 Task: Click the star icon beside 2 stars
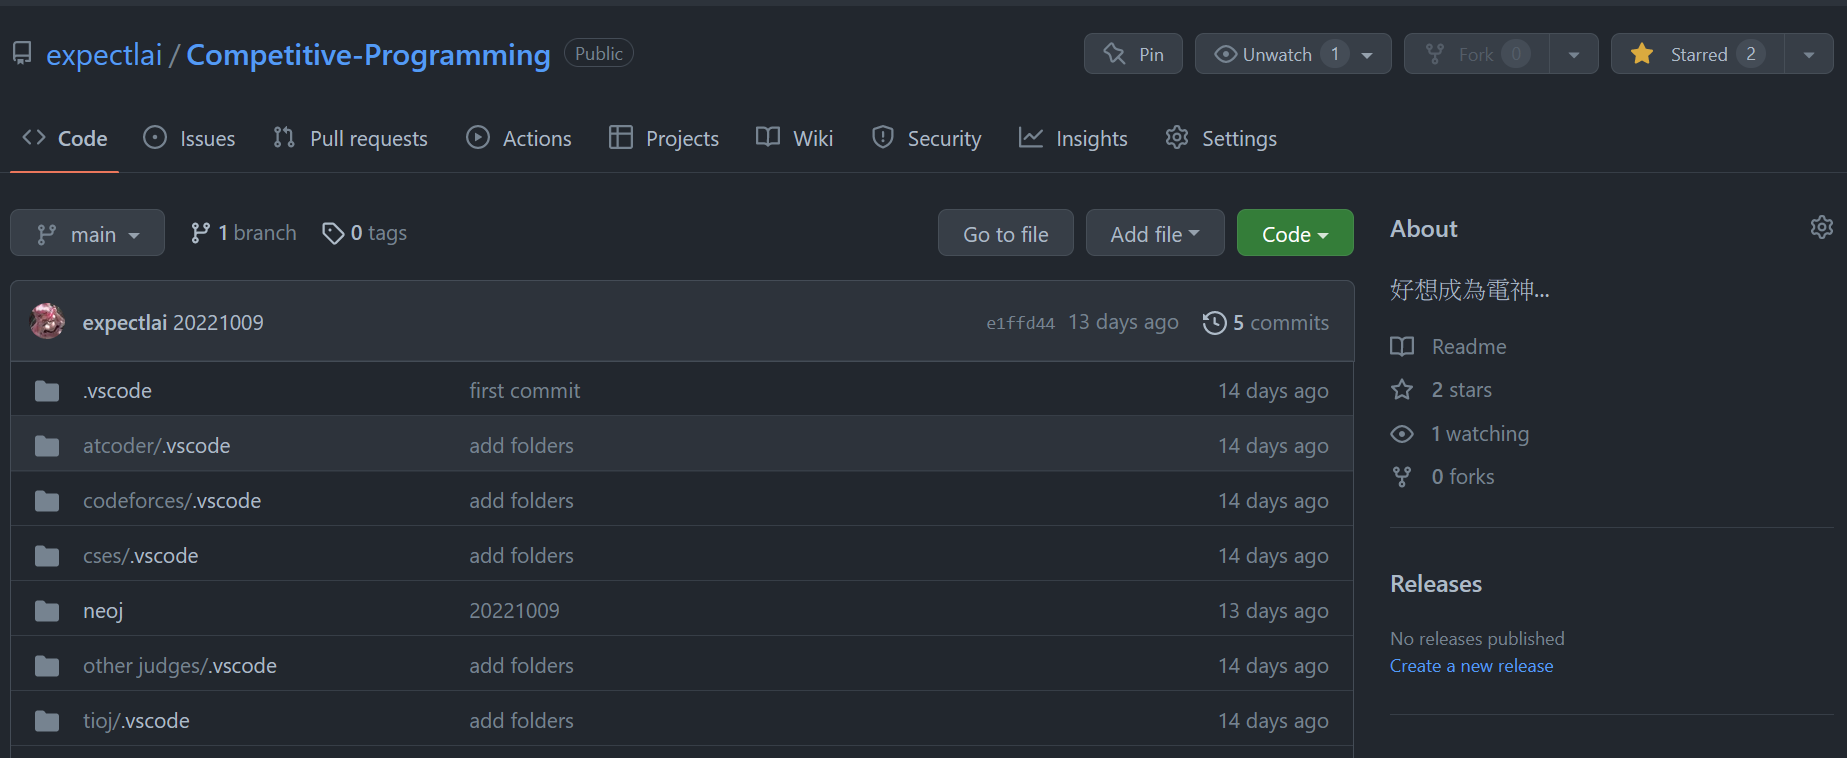[1402, 390]
